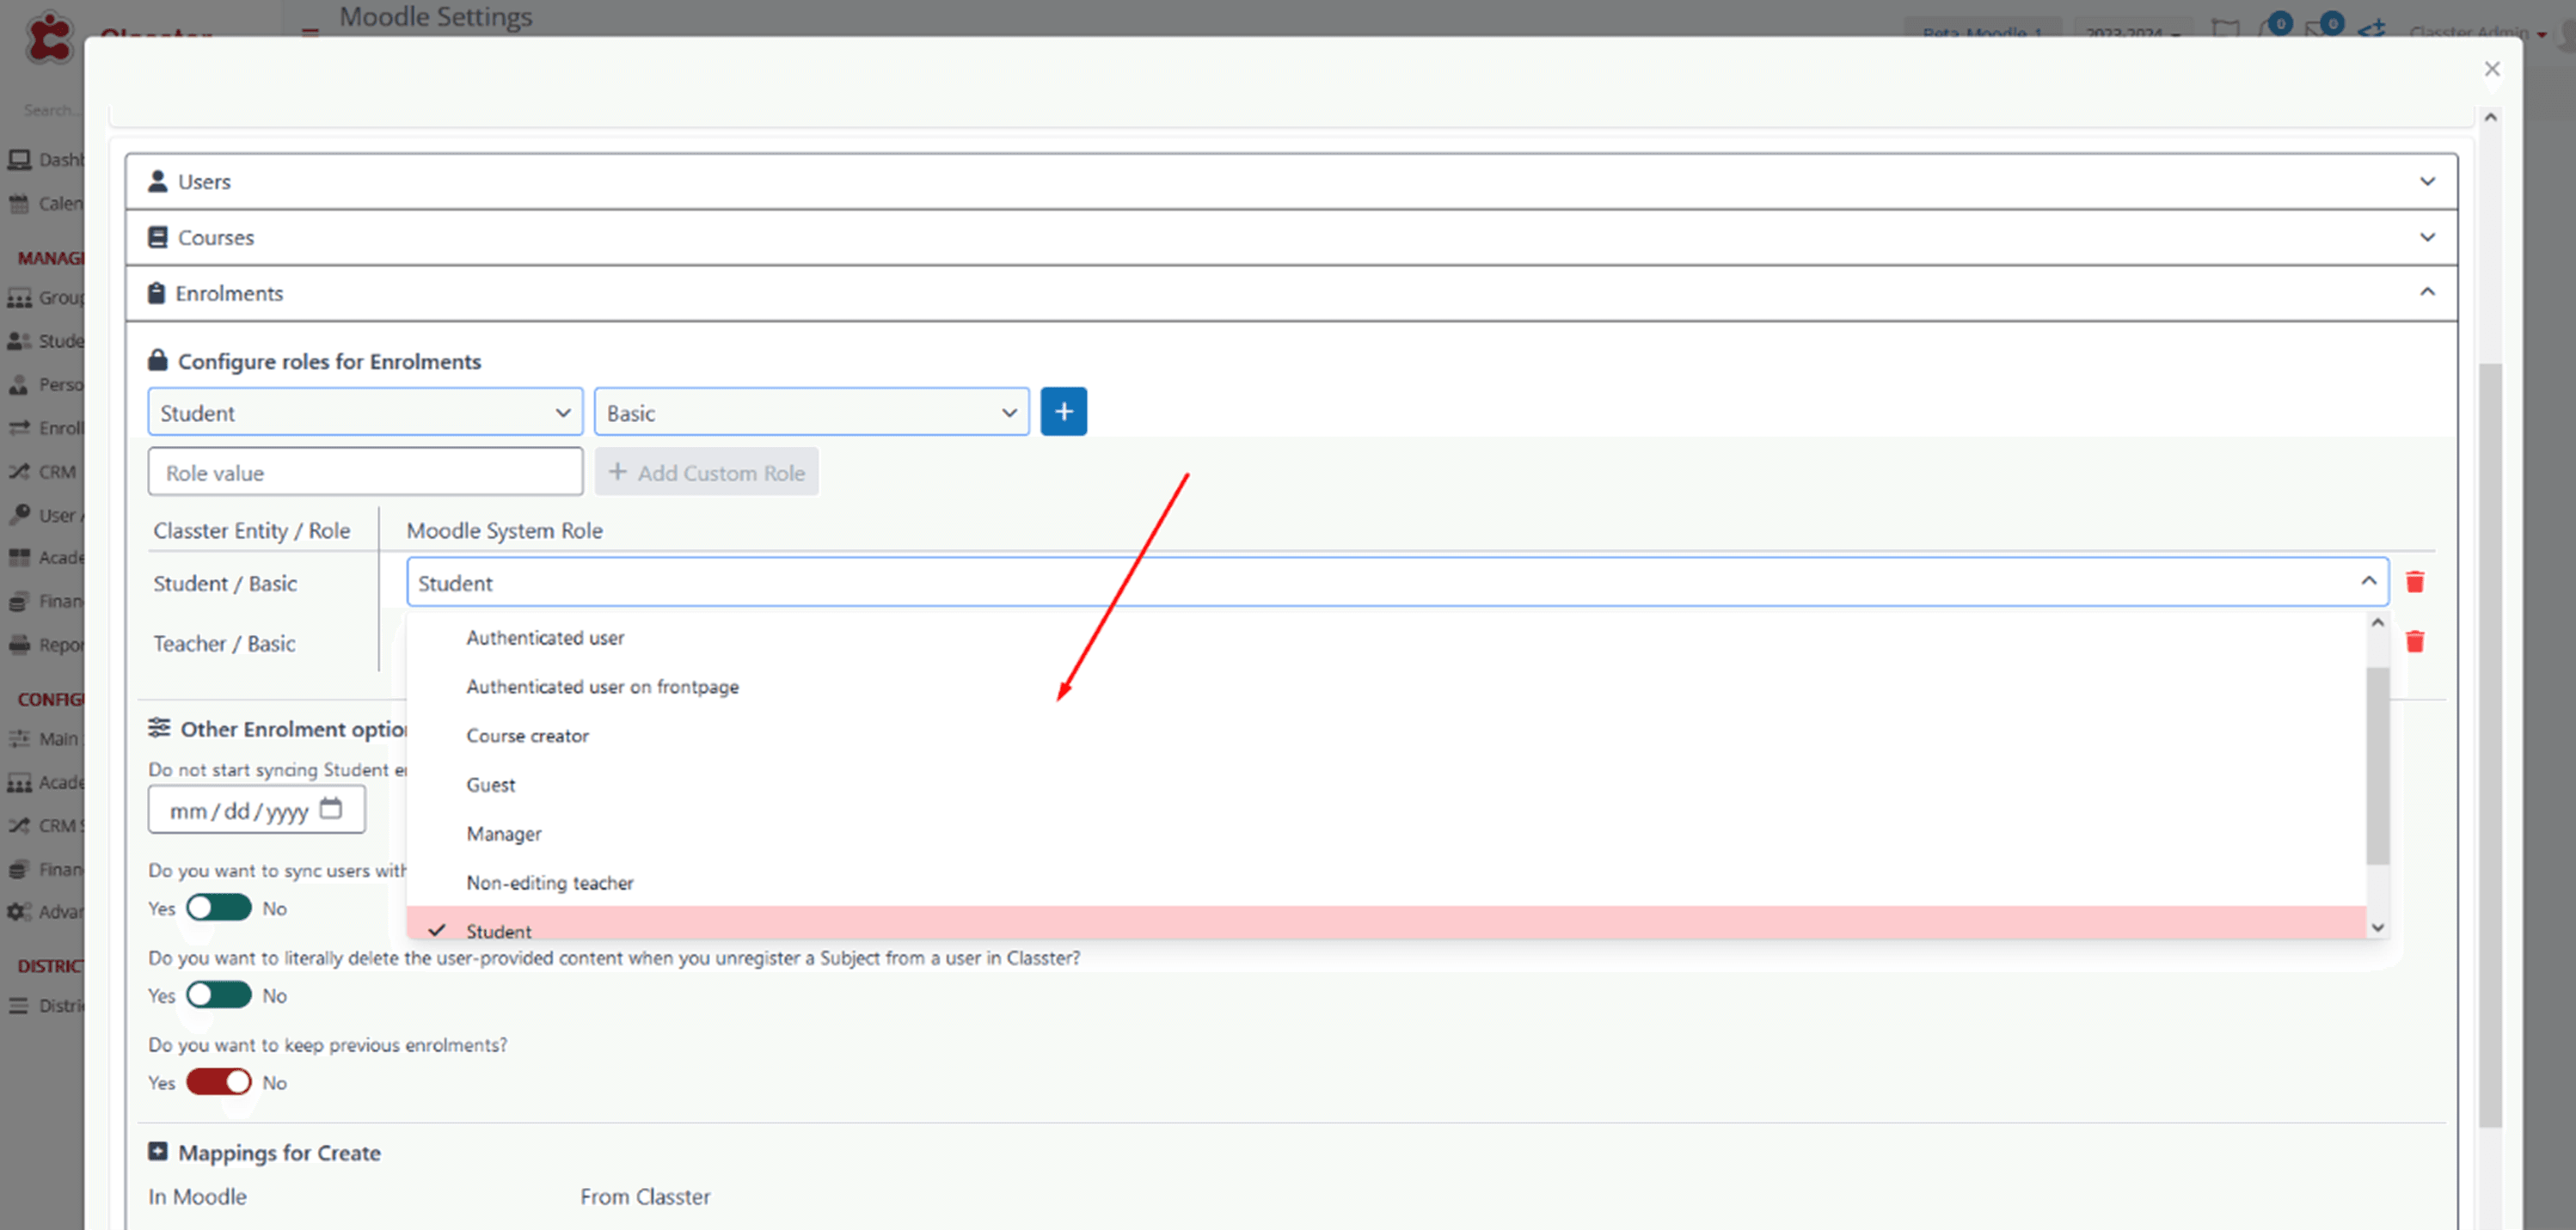Toggle delete user-provided content switch
Viewport: 2576px width, 1230px height.
click(x=219, y=995)
